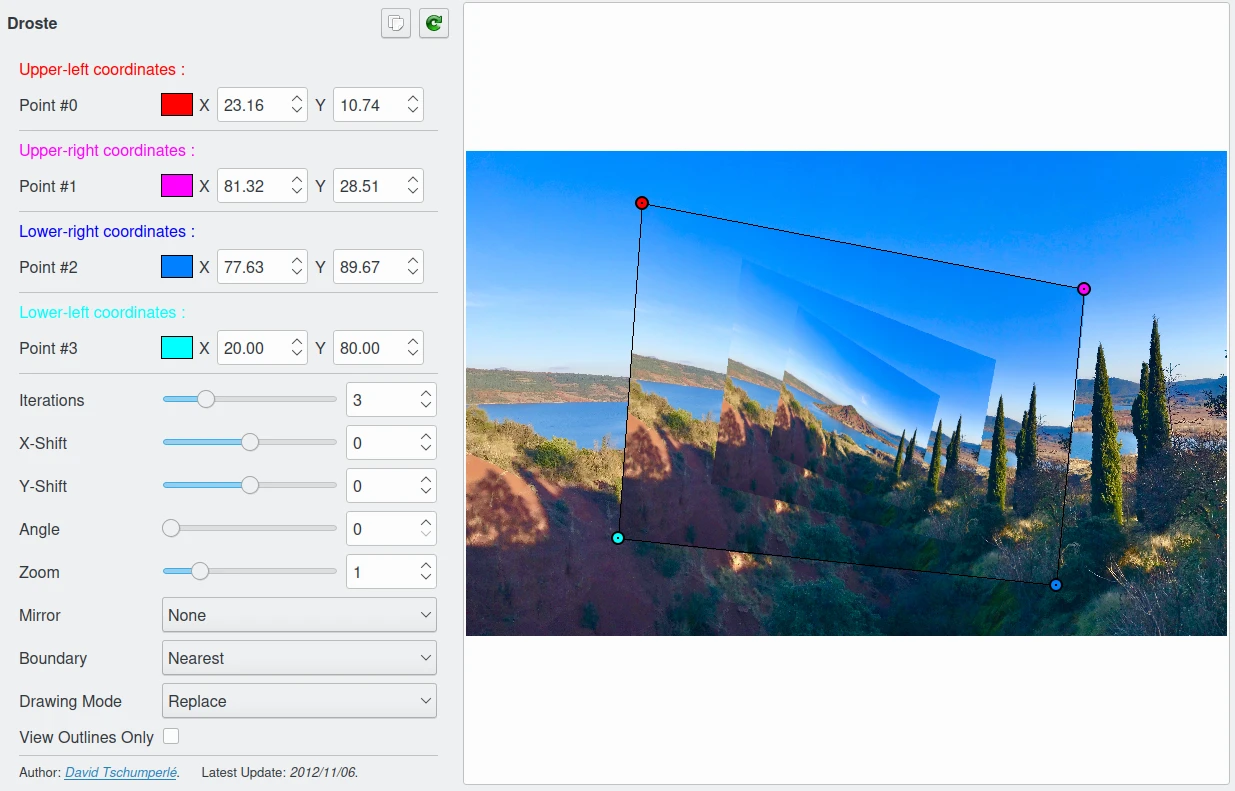Image resolution: width=1235 pixels, height=791 pixels.
Task: Open the Mirror dropdown
Action: coord(299,615)
